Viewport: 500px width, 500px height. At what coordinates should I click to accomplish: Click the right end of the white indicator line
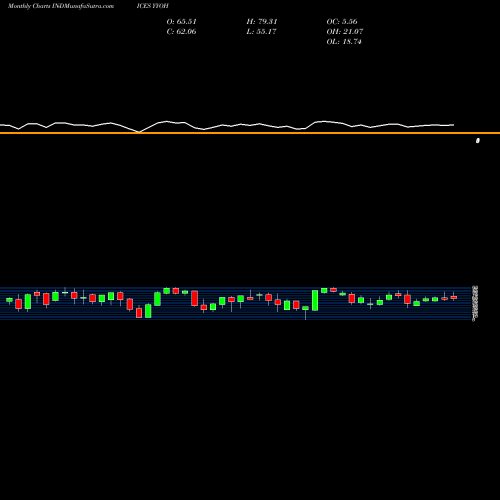(453, 125)
